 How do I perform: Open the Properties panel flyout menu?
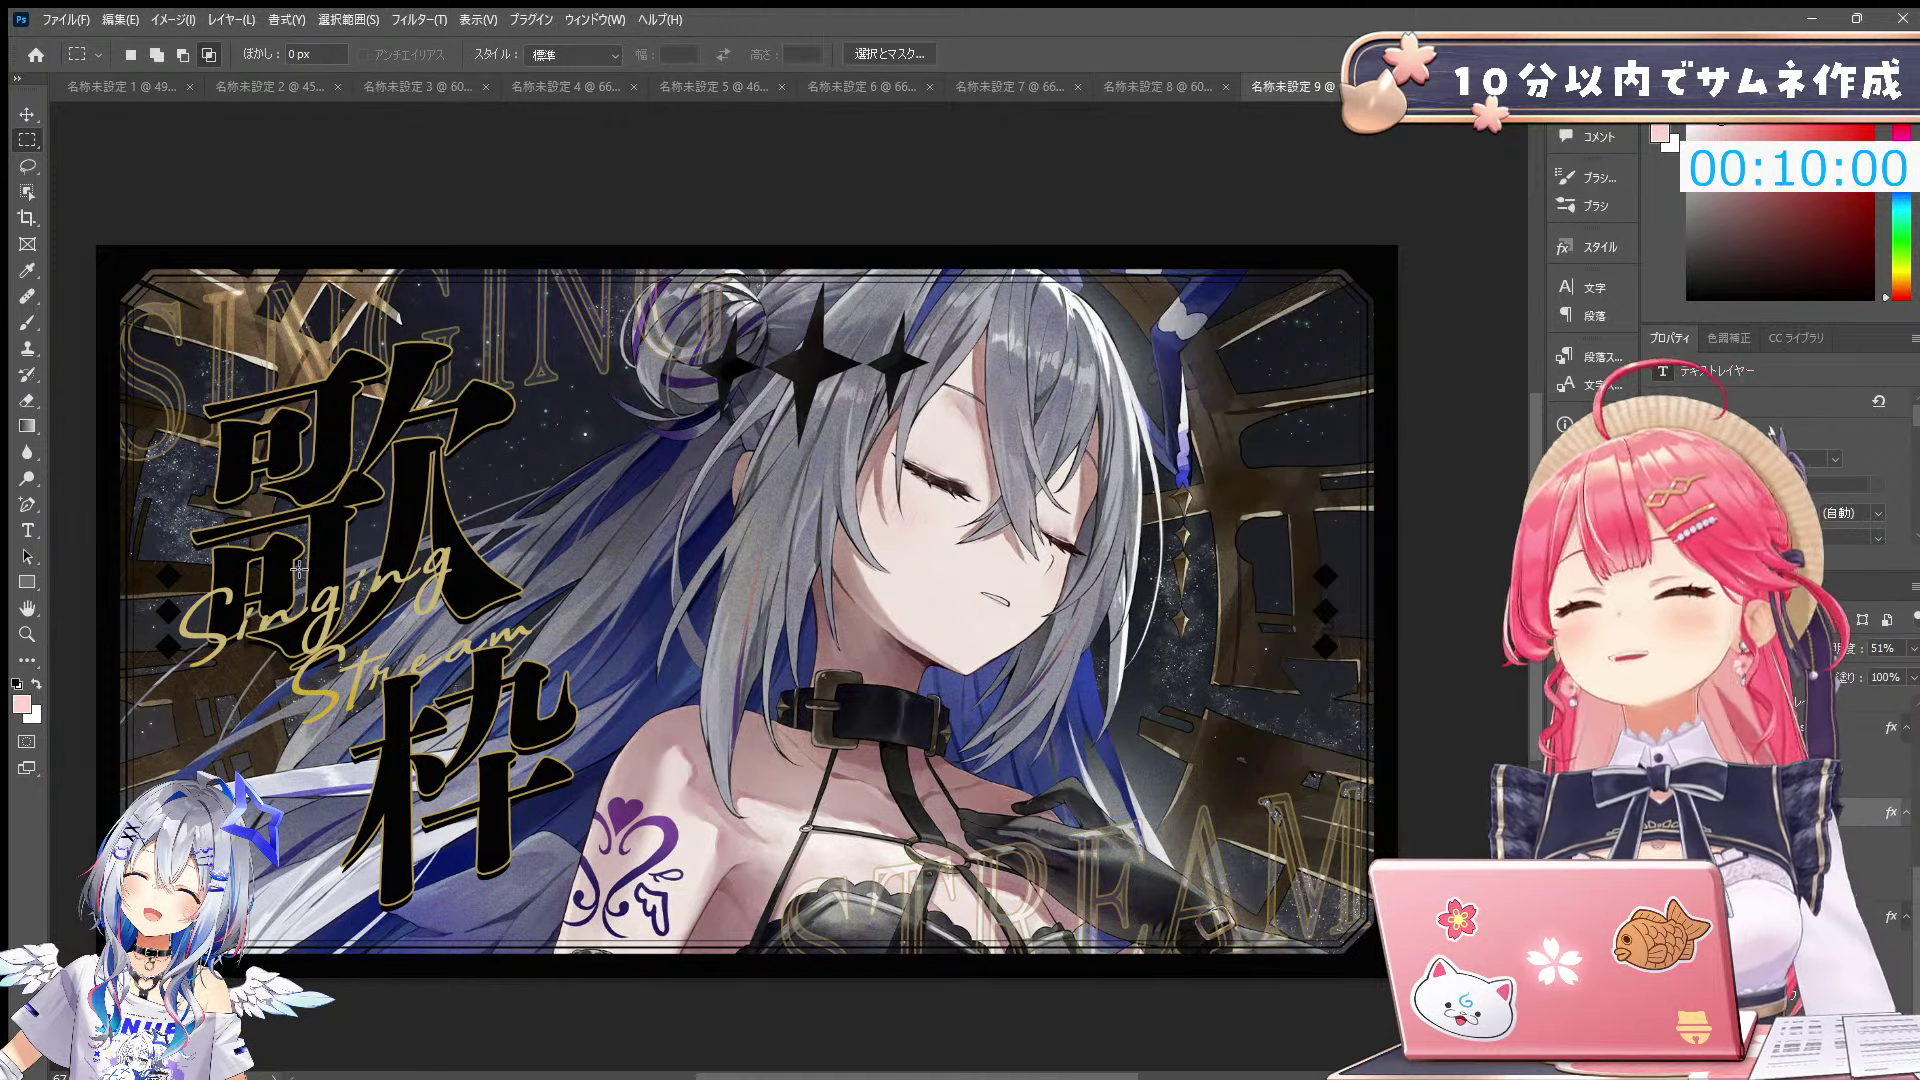pos(1914,338)
